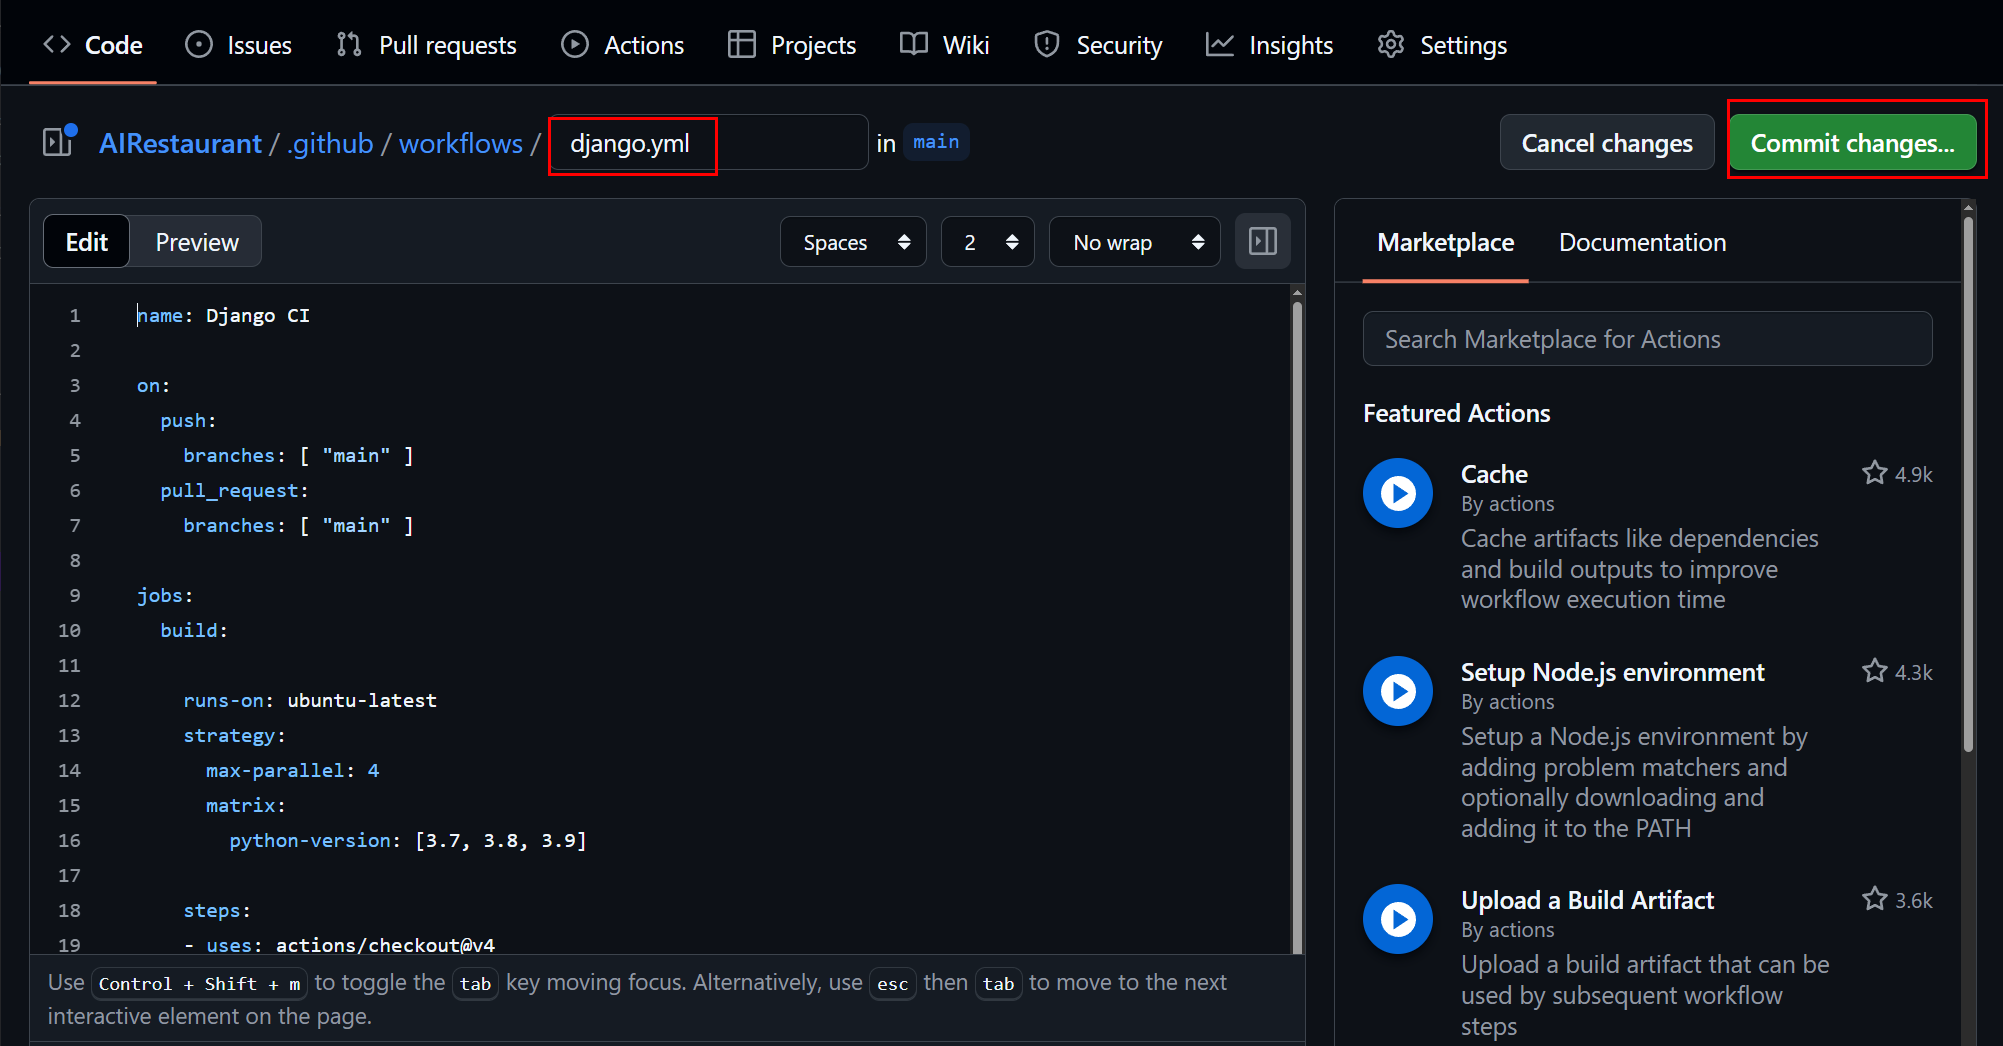Open Setup Node.js environment action
The width and height of the screenshot is (2003, 1046).
[x=1612, y=672]
